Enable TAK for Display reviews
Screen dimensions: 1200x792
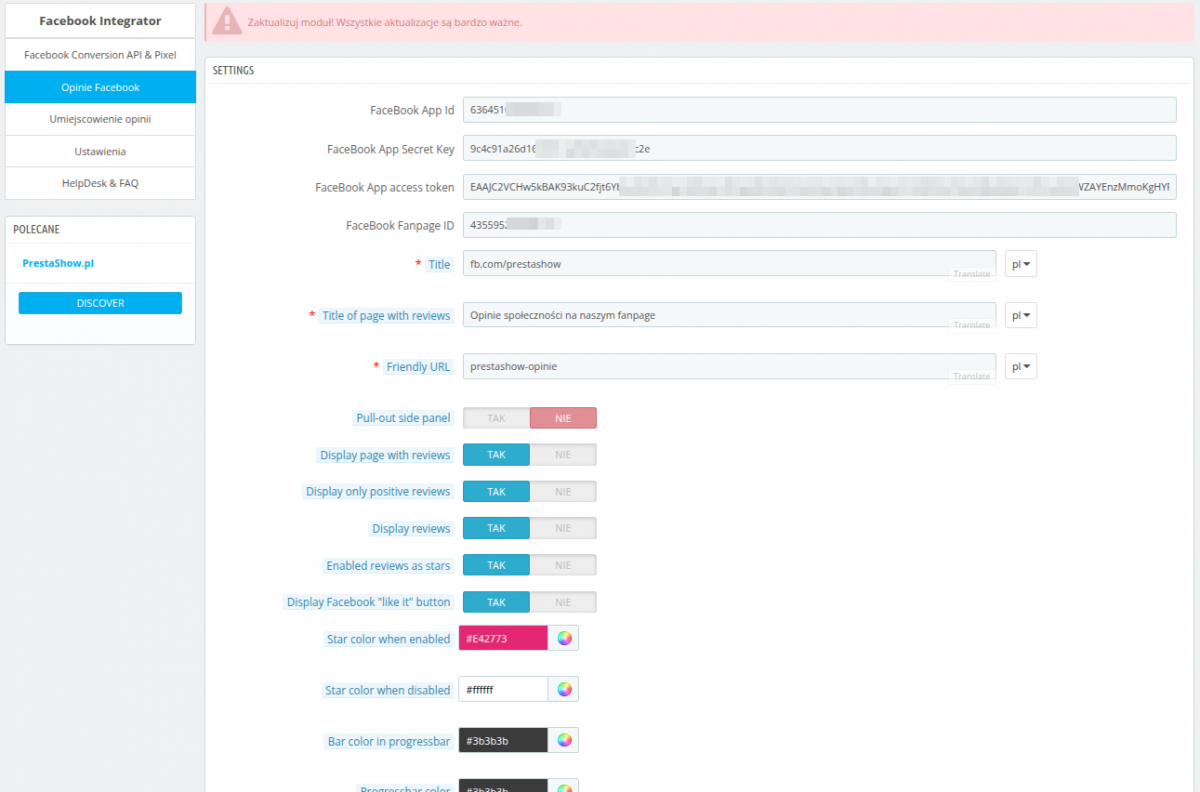pos(496,528)
